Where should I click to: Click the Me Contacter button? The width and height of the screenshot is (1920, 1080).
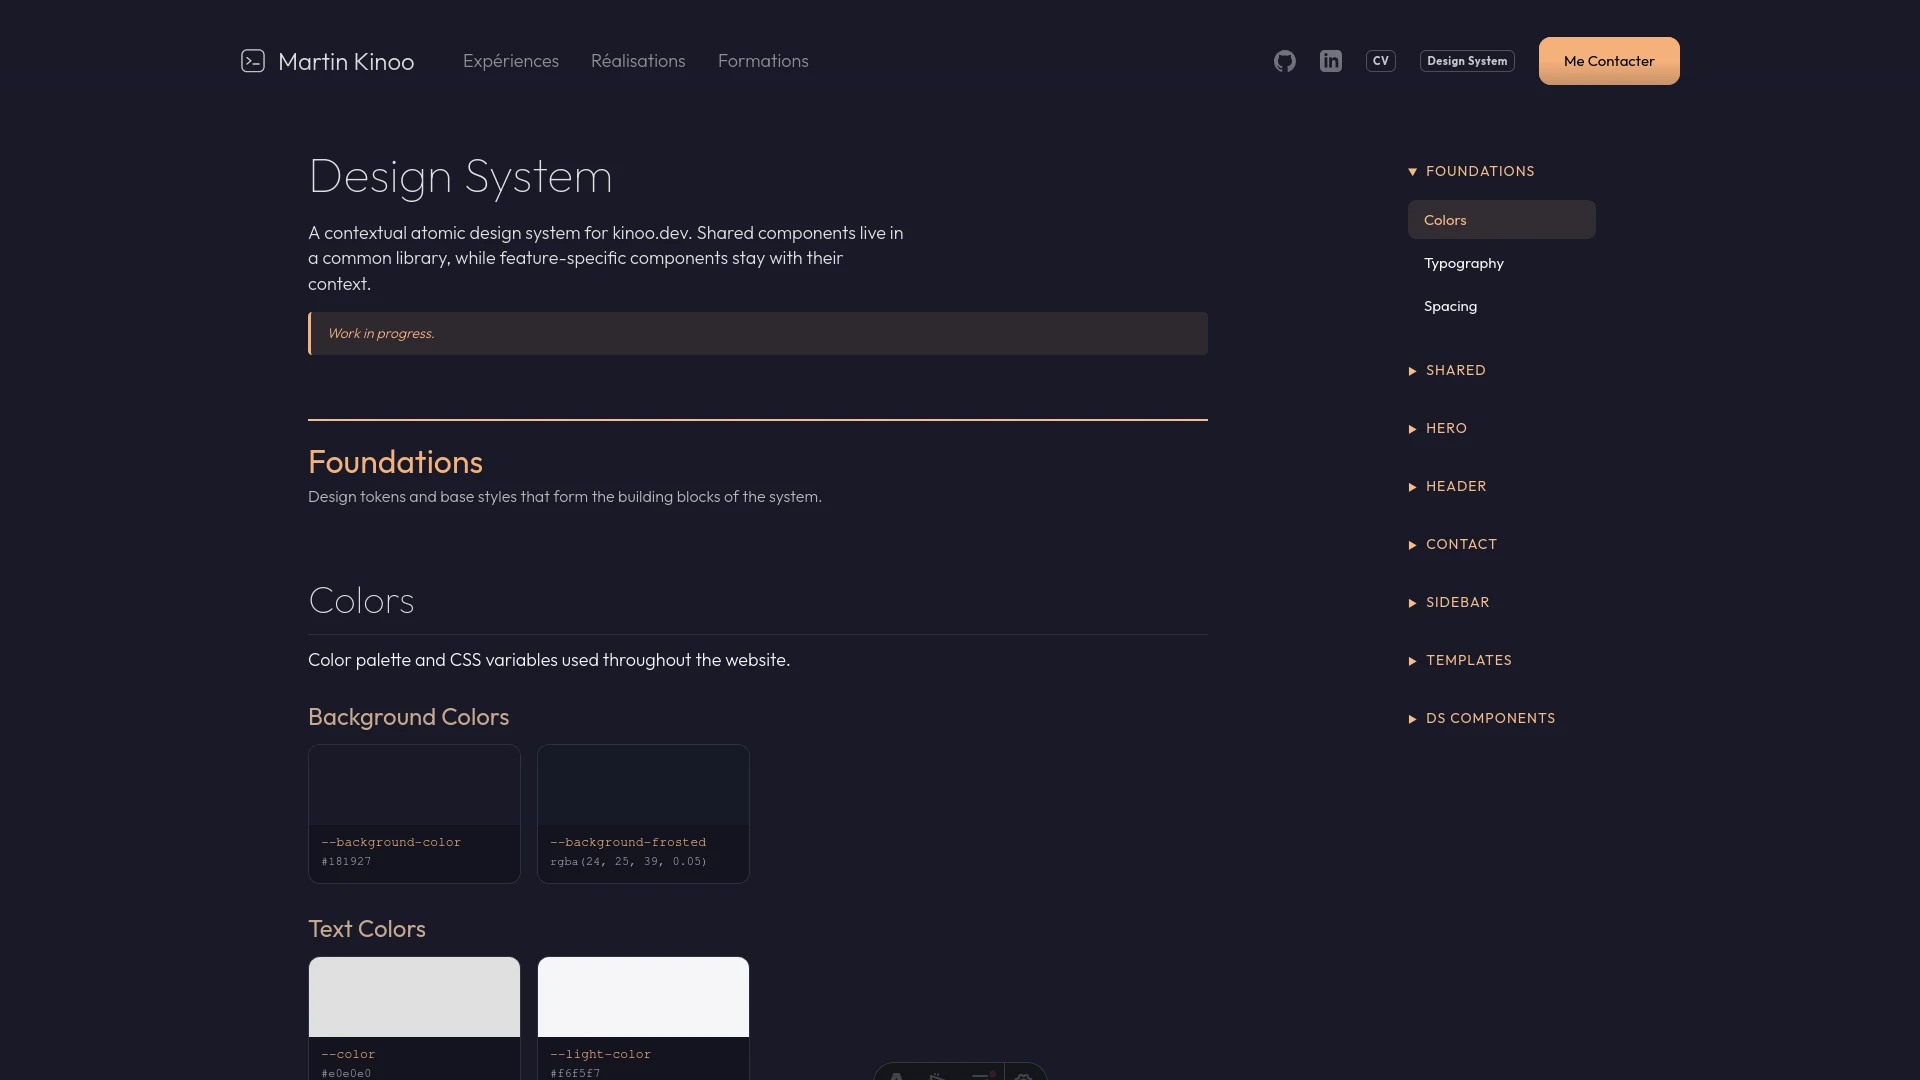tap(1608, 60)
